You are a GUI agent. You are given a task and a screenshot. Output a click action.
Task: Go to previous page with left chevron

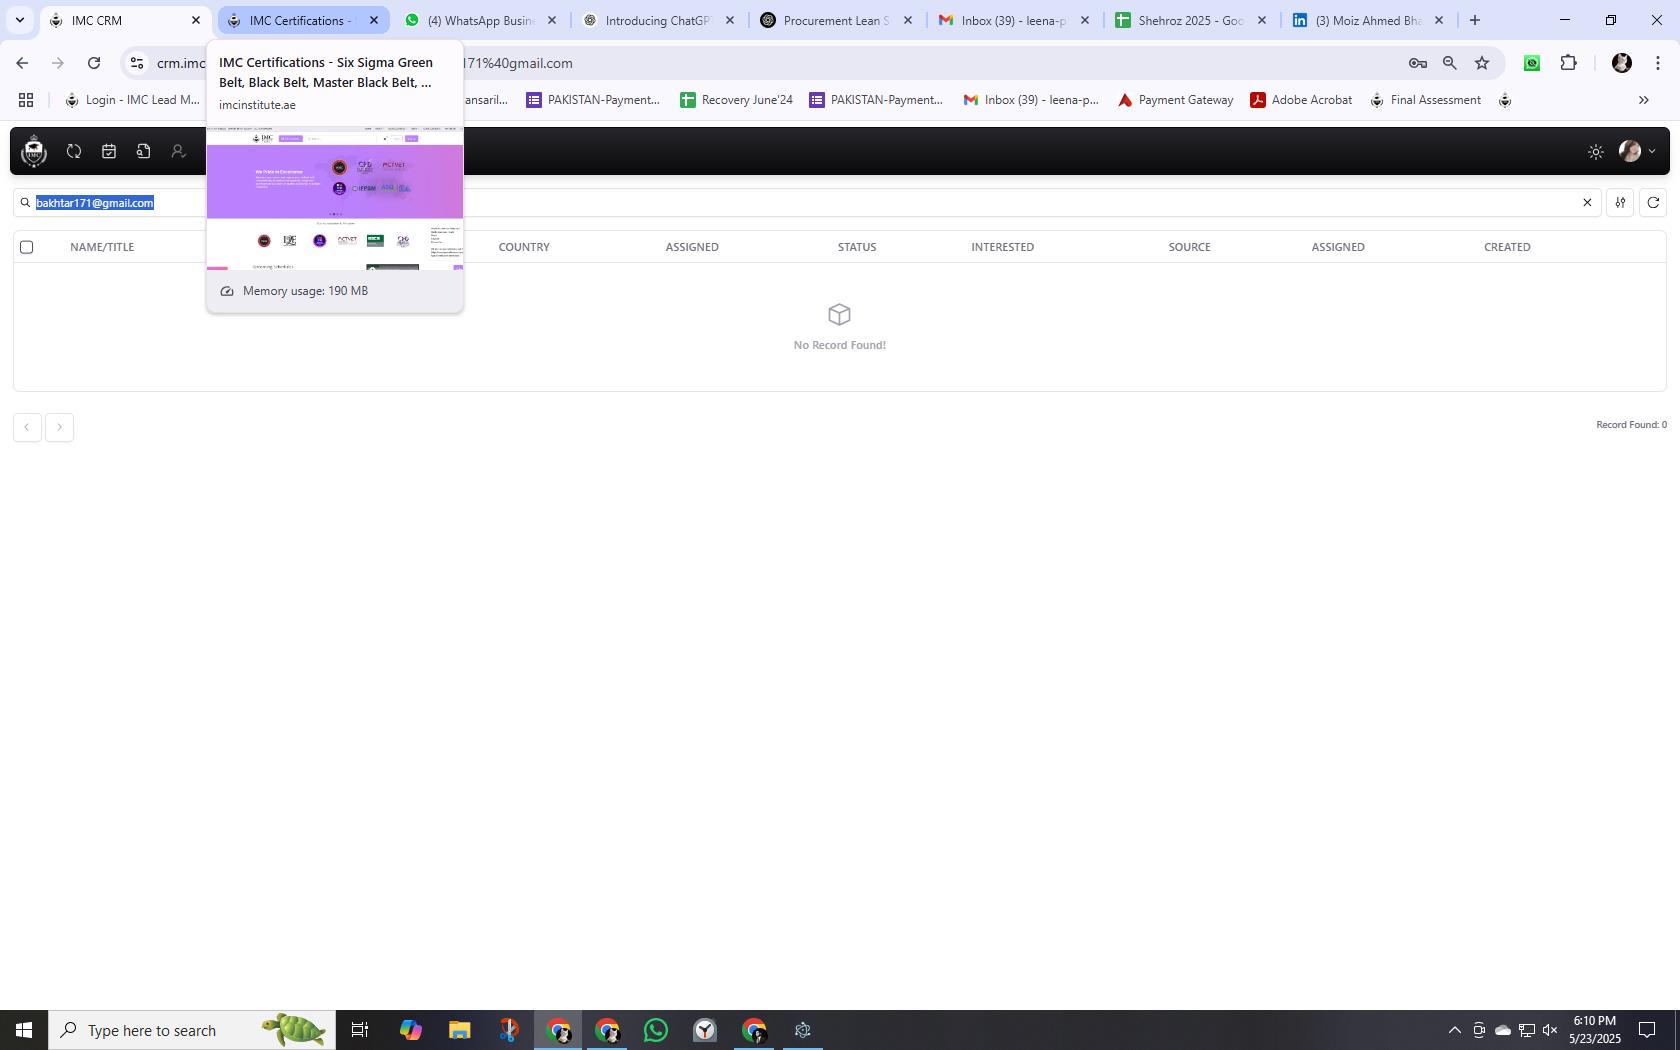(27, 428)
